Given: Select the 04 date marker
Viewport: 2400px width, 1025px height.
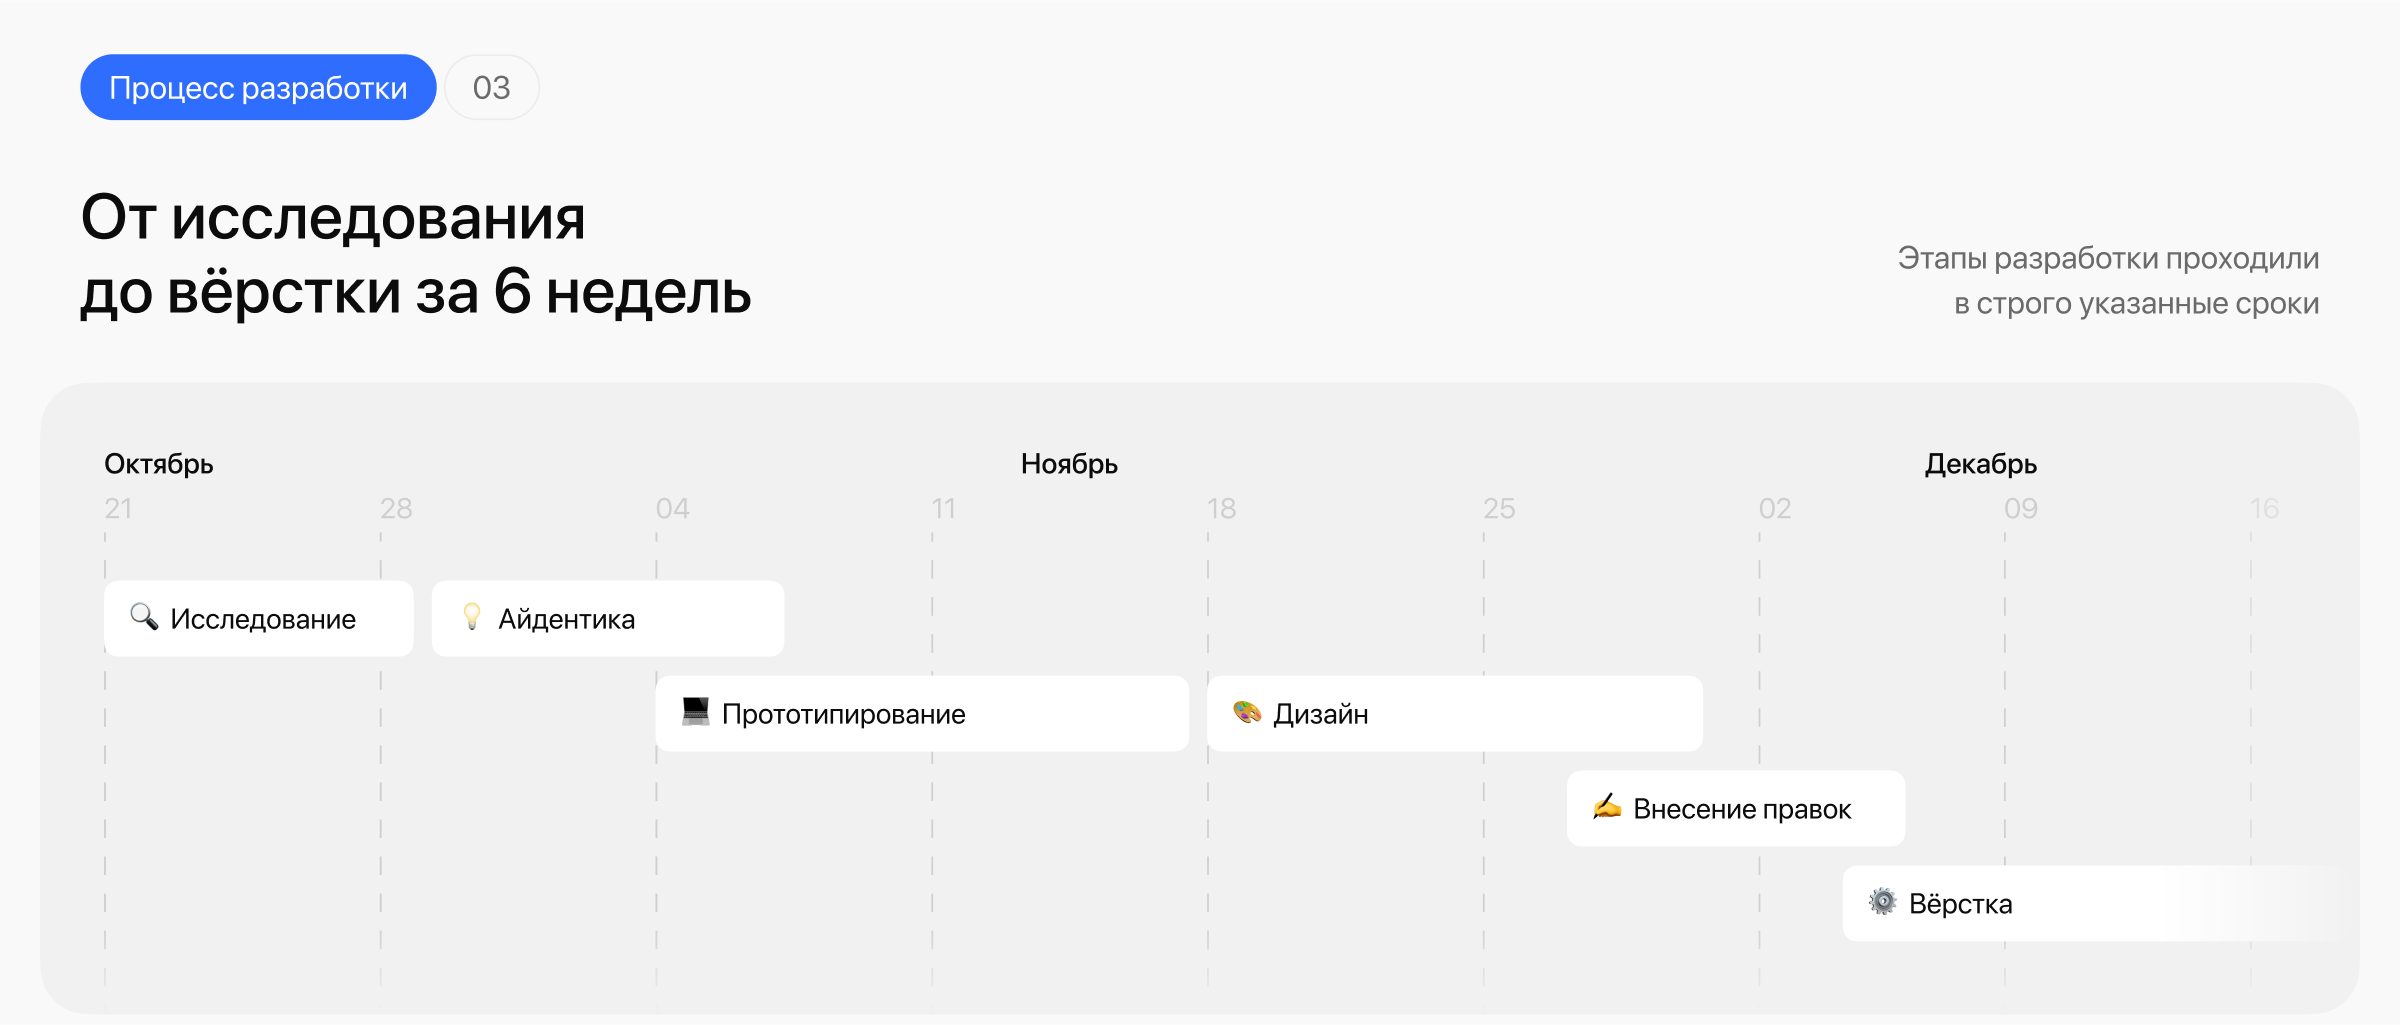Looking at the screenshot, I should (x=672, y=509).
